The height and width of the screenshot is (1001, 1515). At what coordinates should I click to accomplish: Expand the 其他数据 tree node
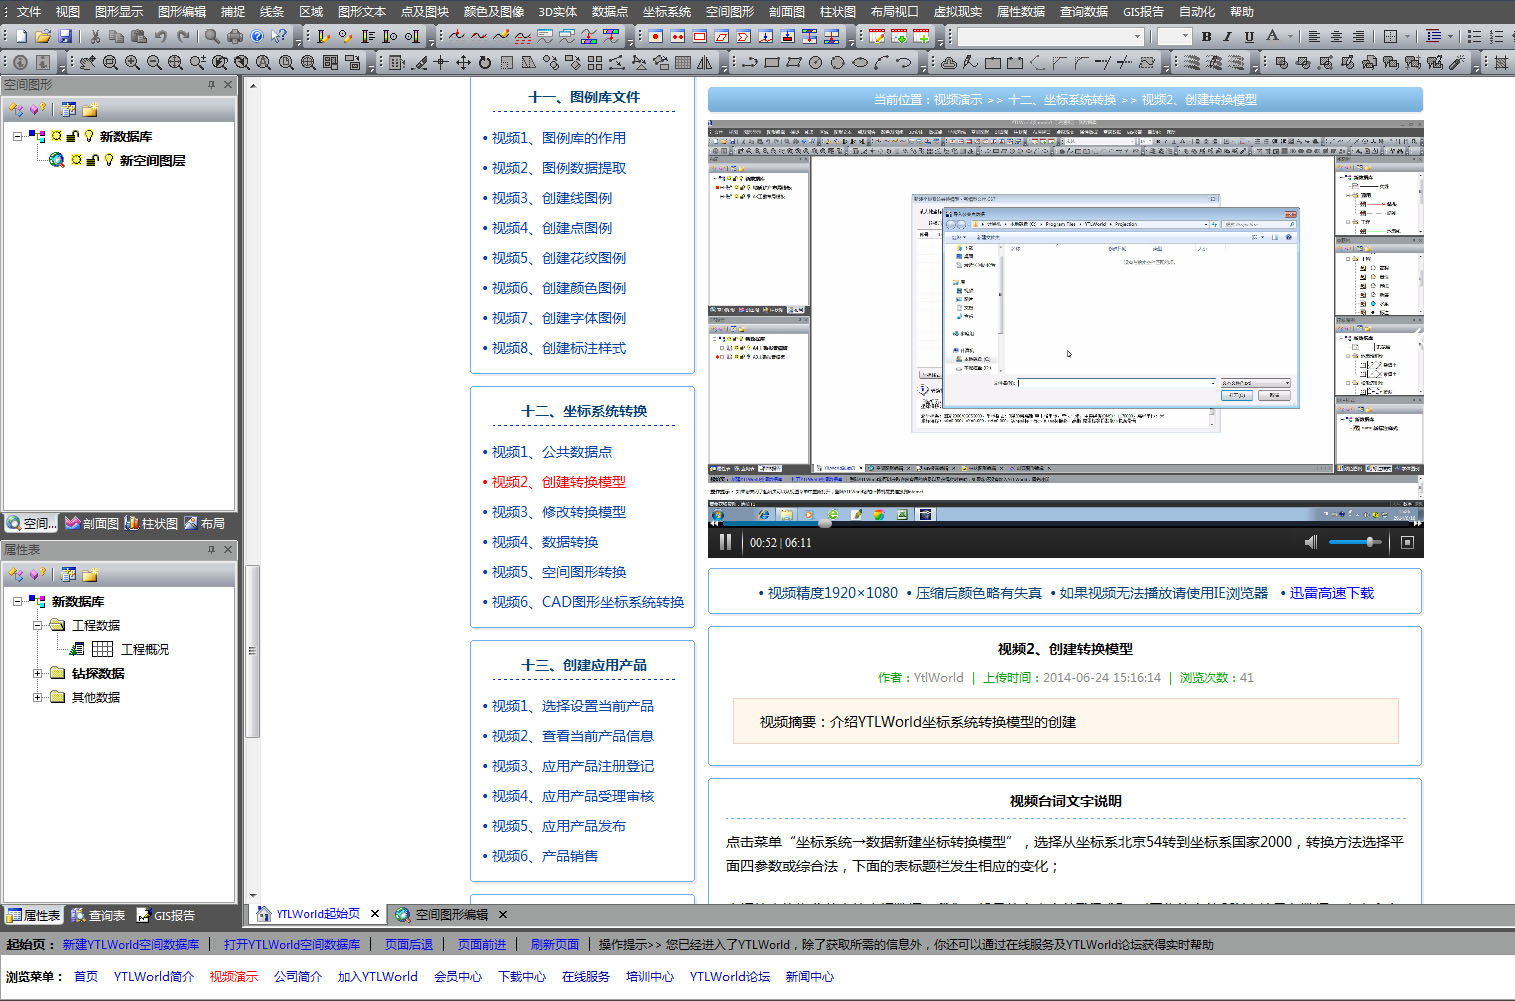[37, 697]
